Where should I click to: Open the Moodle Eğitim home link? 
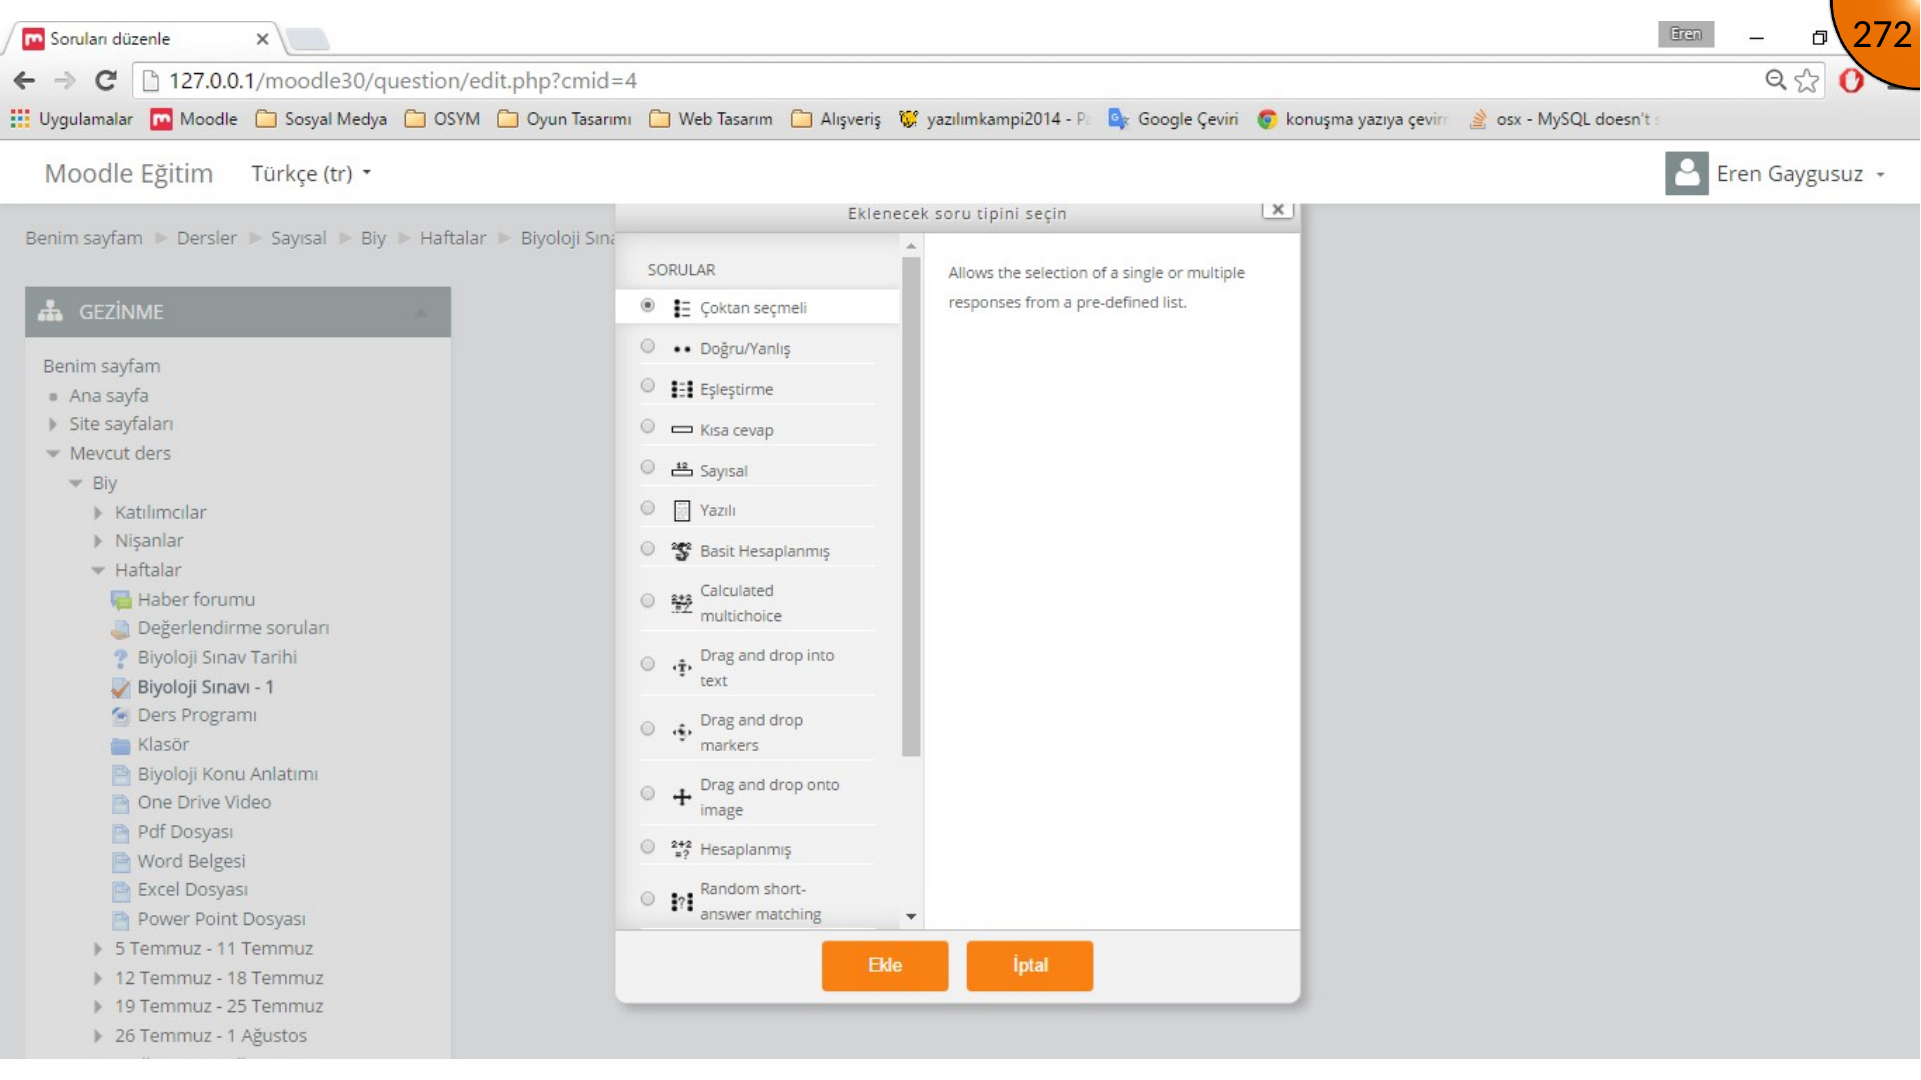[x=129, y=174]
